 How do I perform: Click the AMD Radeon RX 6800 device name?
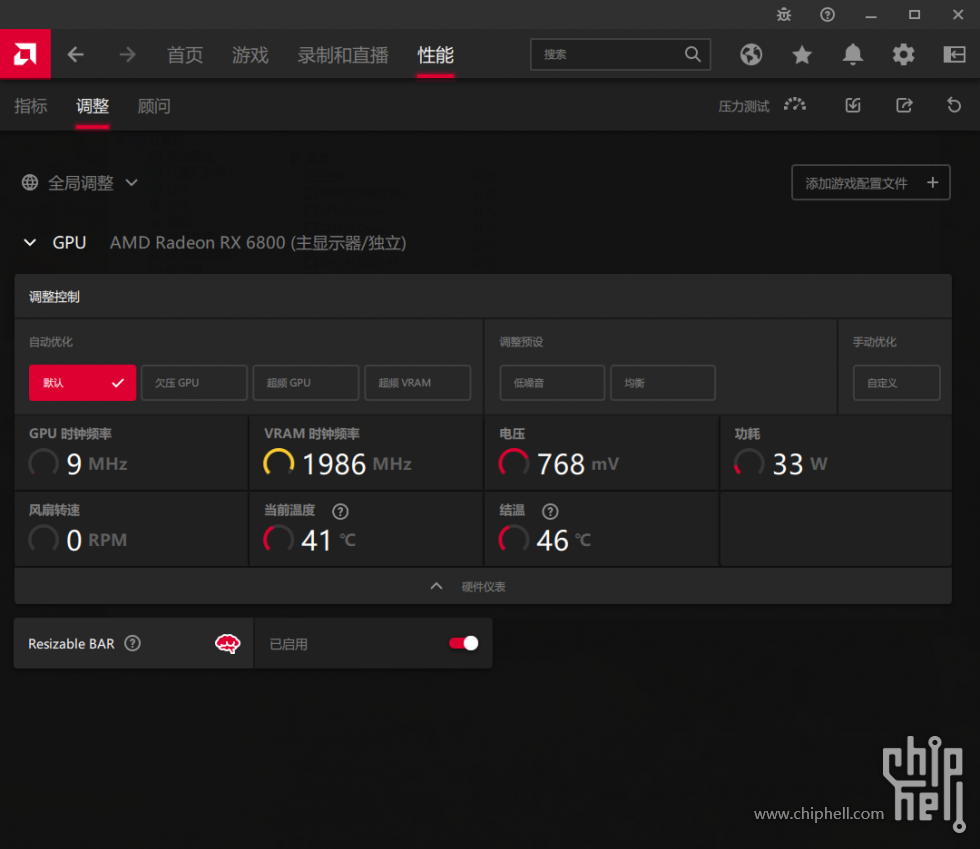pyautogui.click(x=258, y=243)
